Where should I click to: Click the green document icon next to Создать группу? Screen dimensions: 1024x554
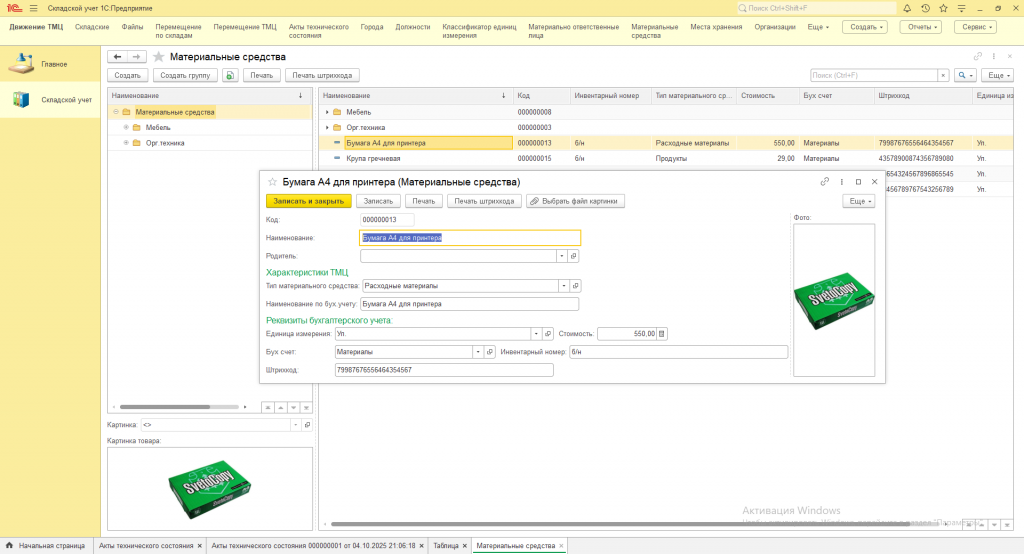coord(231,75)
